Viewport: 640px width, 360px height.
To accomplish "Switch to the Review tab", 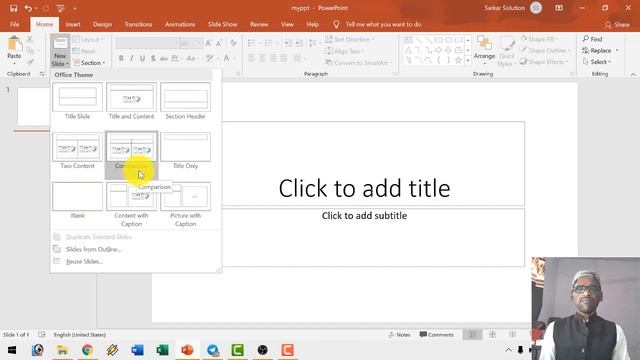I will coord(259,24).
